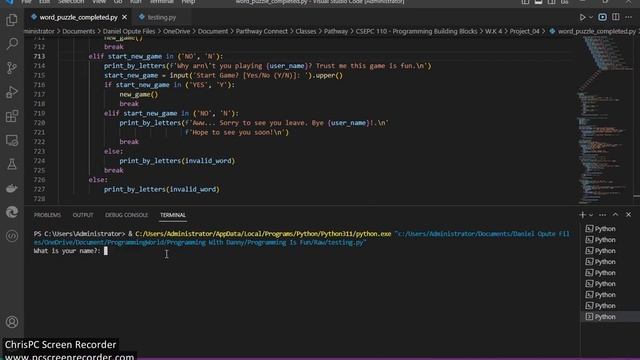Open the Source Control view
The height and width of the screenshot is (360, 640).
click(12, 68)
